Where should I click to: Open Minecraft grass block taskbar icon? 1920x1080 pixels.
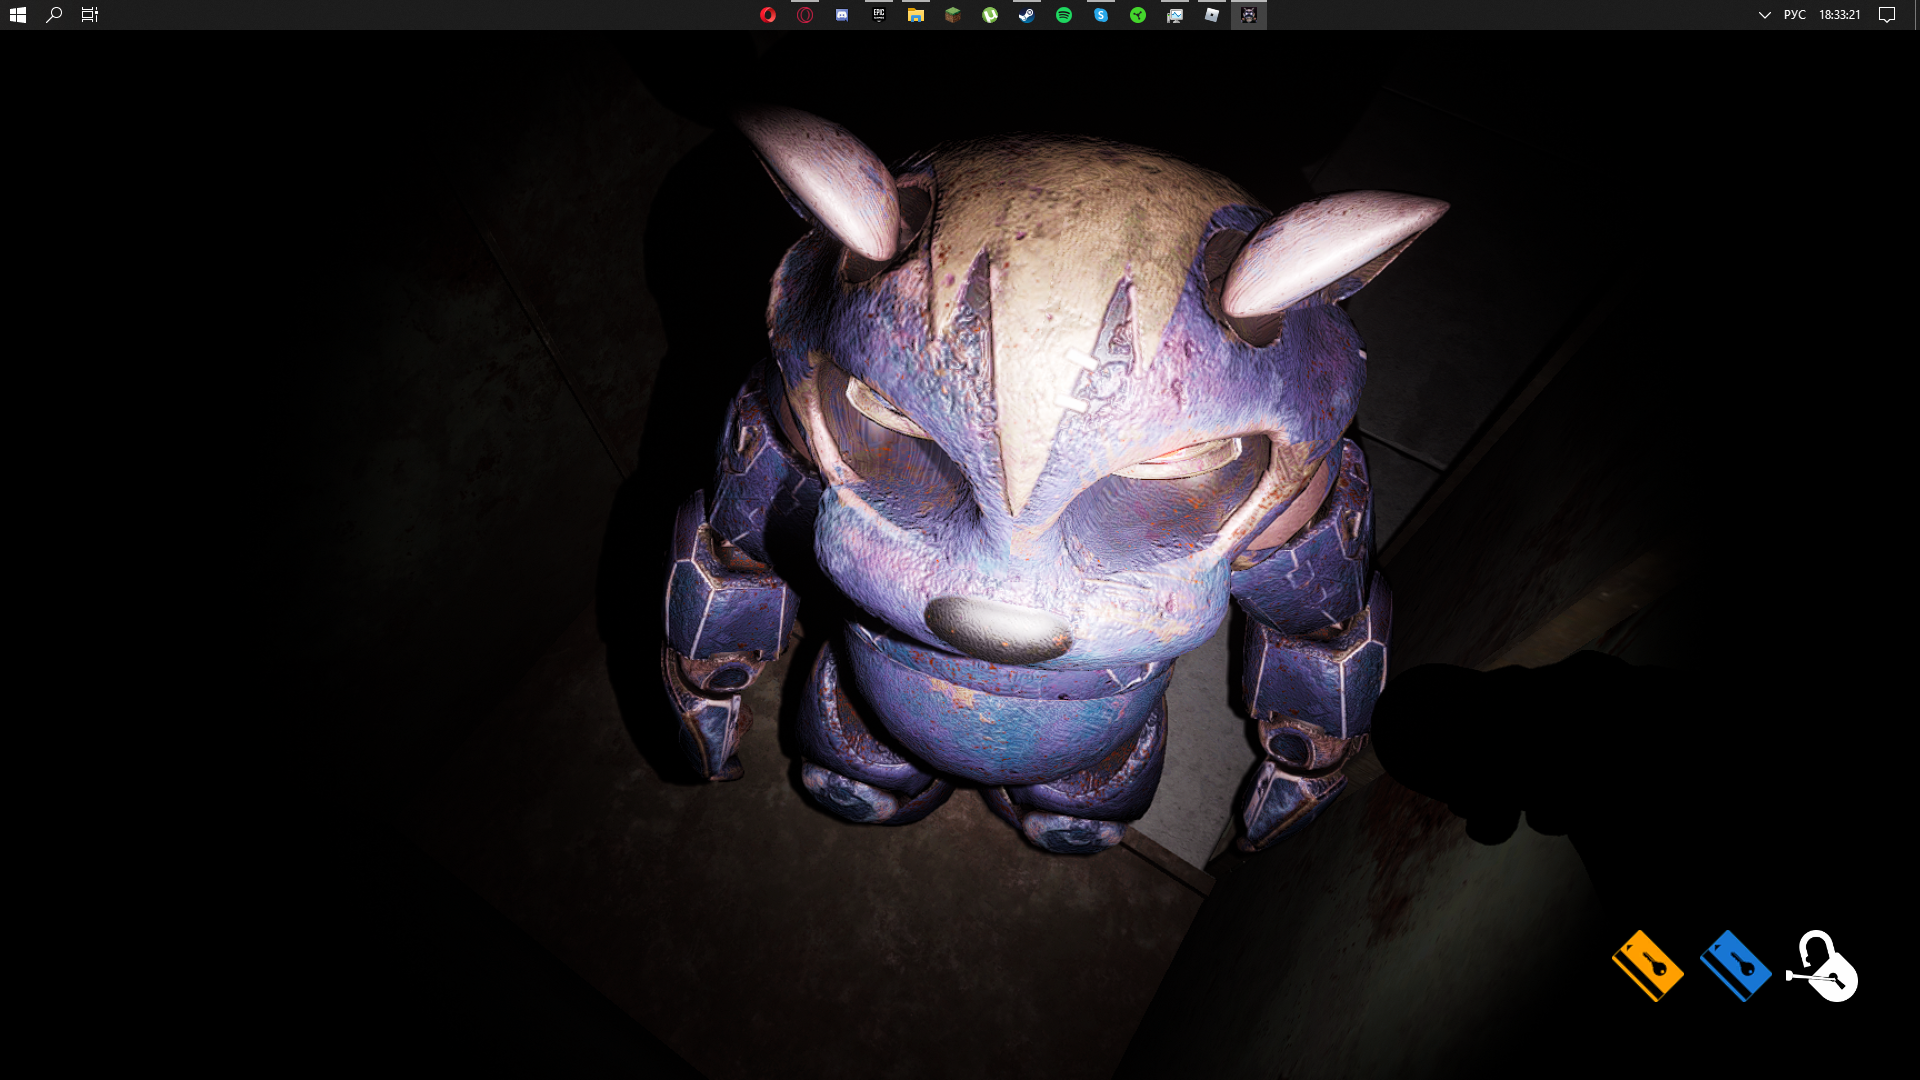(953, 15)
